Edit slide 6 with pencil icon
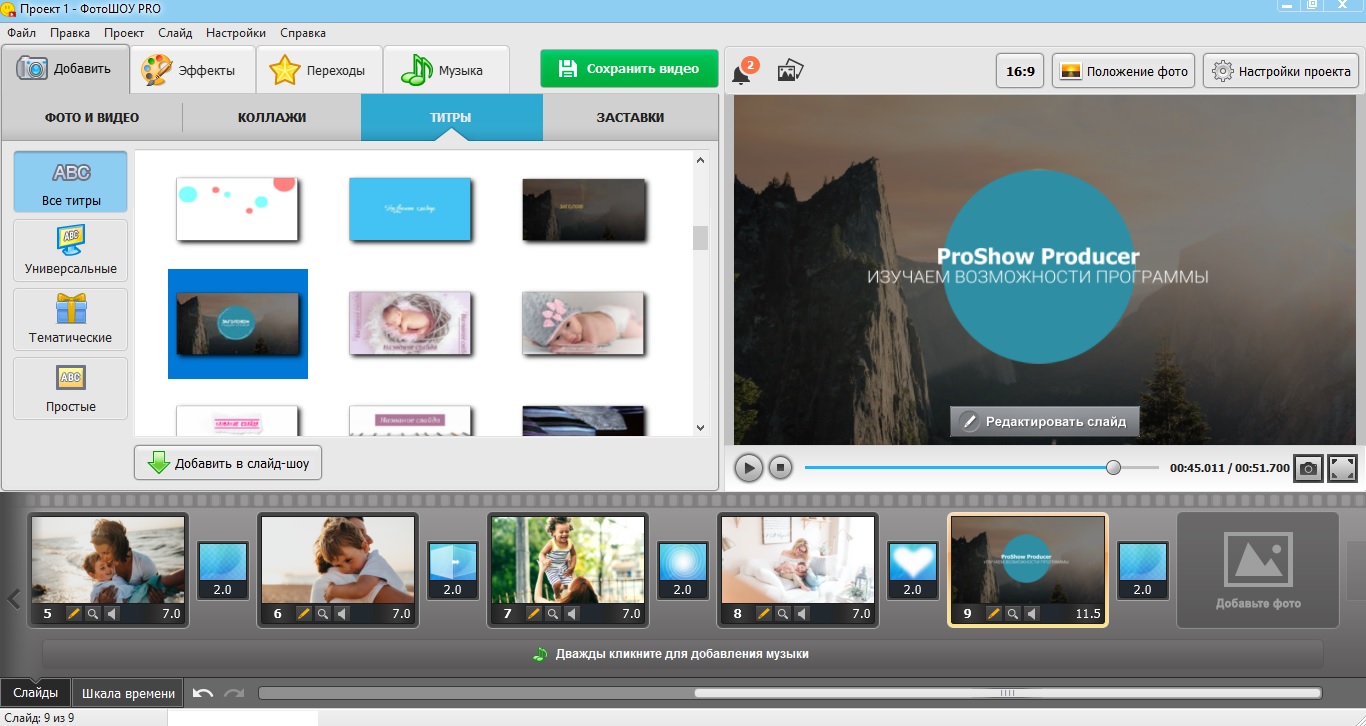1366x726 pixels. (303, 614)
